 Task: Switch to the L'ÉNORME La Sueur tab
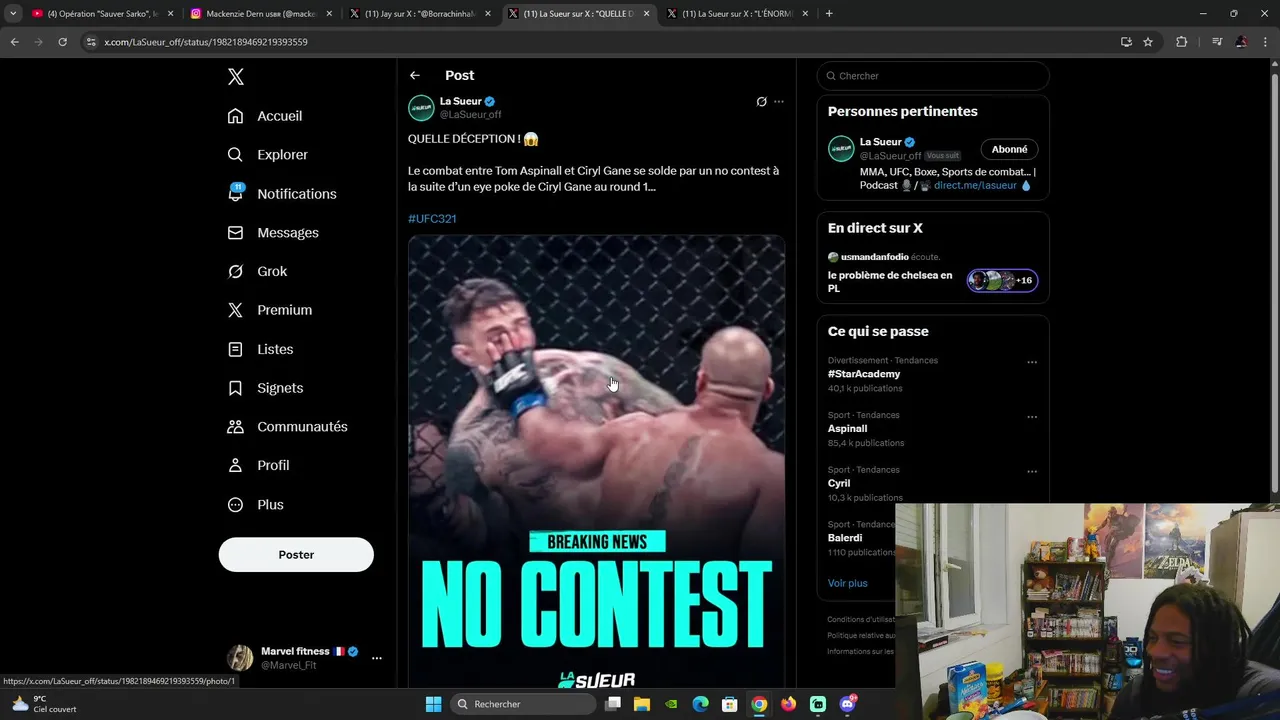tap(738, 14)
